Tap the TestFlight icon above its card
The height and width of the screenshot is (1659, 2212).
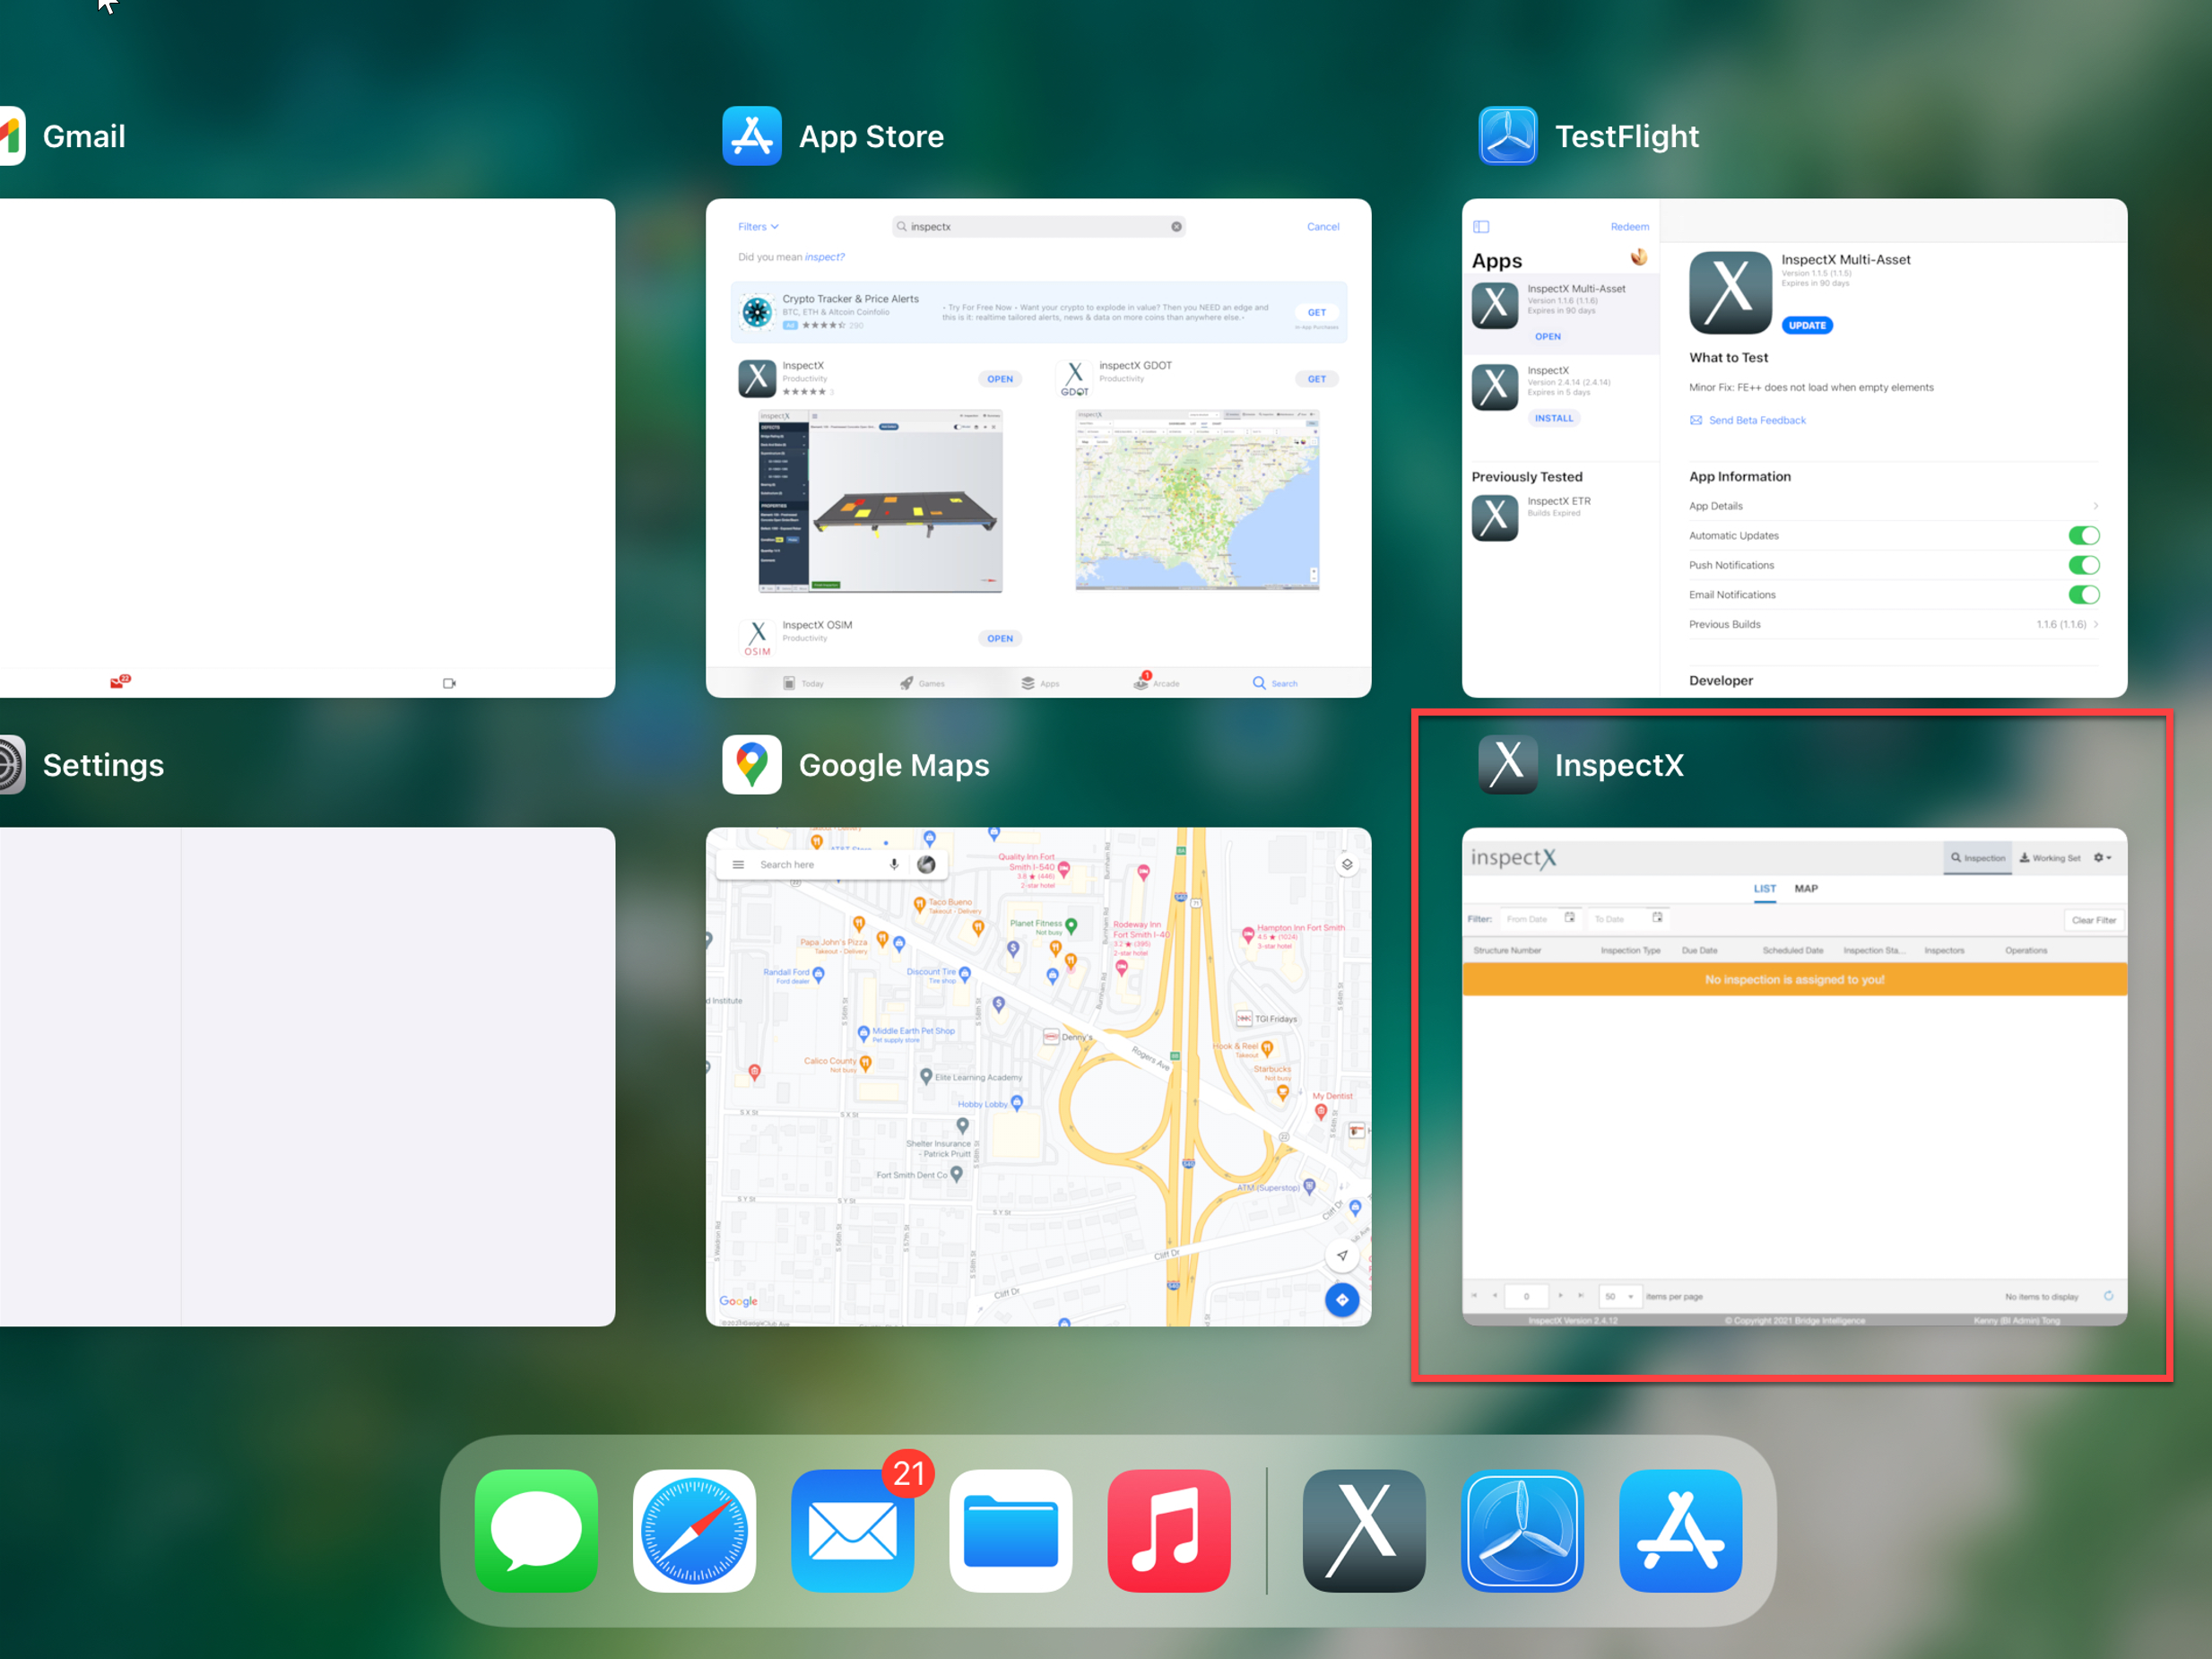[1508, 136]
